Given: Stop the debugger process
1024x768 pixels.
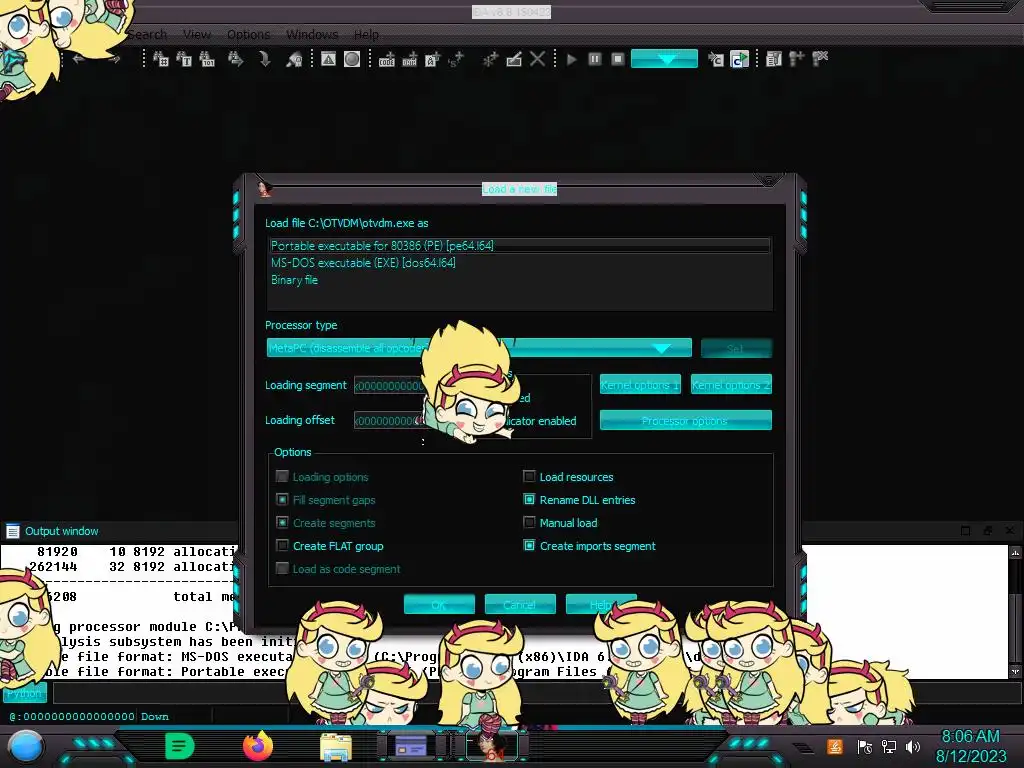Looking at the screenshot, I should point(618,59).
